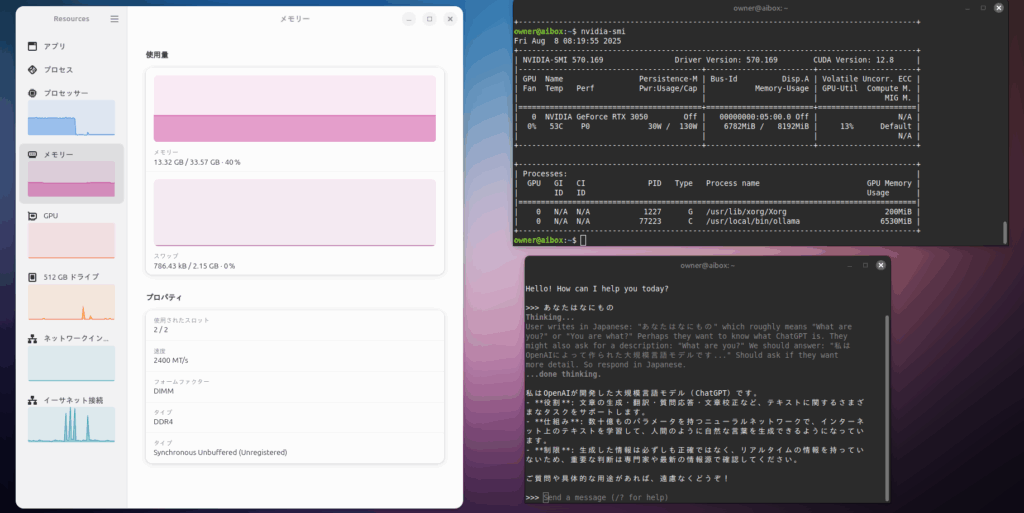Open the イーサネット接続 traffic graph
This screenshot has height=513, width=1024.
(x=71, y=424)
